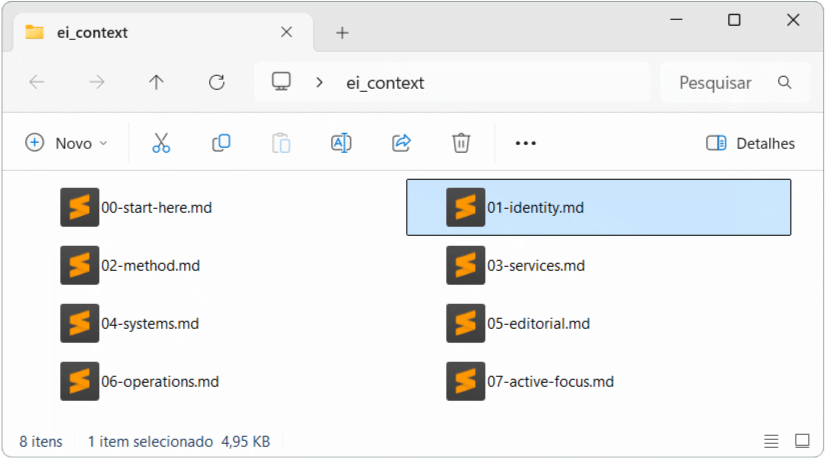The image size is (825, 458).
Task: Click the Rename icon in toolbar
Action: (x=341, y=143)
